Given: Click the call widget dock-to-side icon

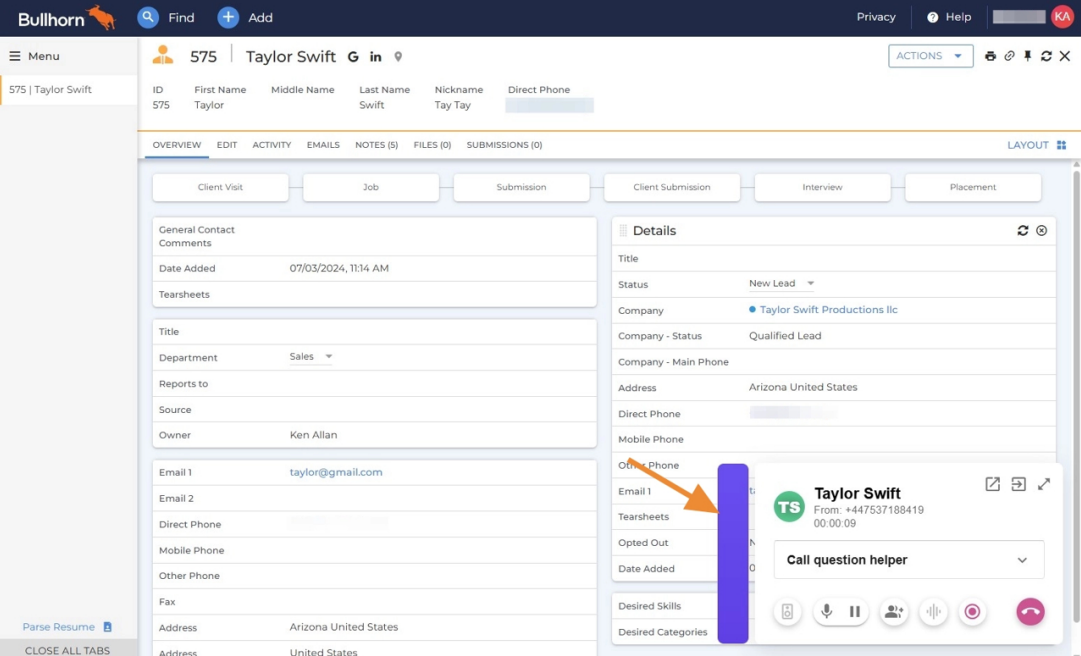Looking at the screenshot, I should click(x=1018, y=484).
